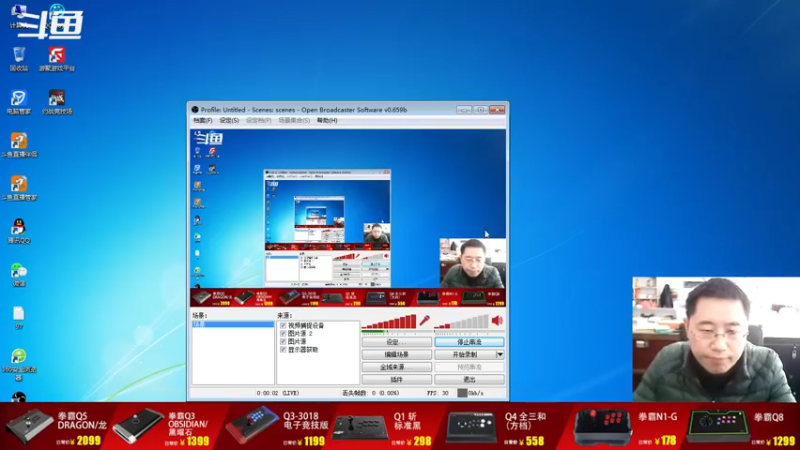Click the 丢失帧数 dropped frames status
Image resolution: width=800 pixels, height=450 pixels.
(370, 393)
